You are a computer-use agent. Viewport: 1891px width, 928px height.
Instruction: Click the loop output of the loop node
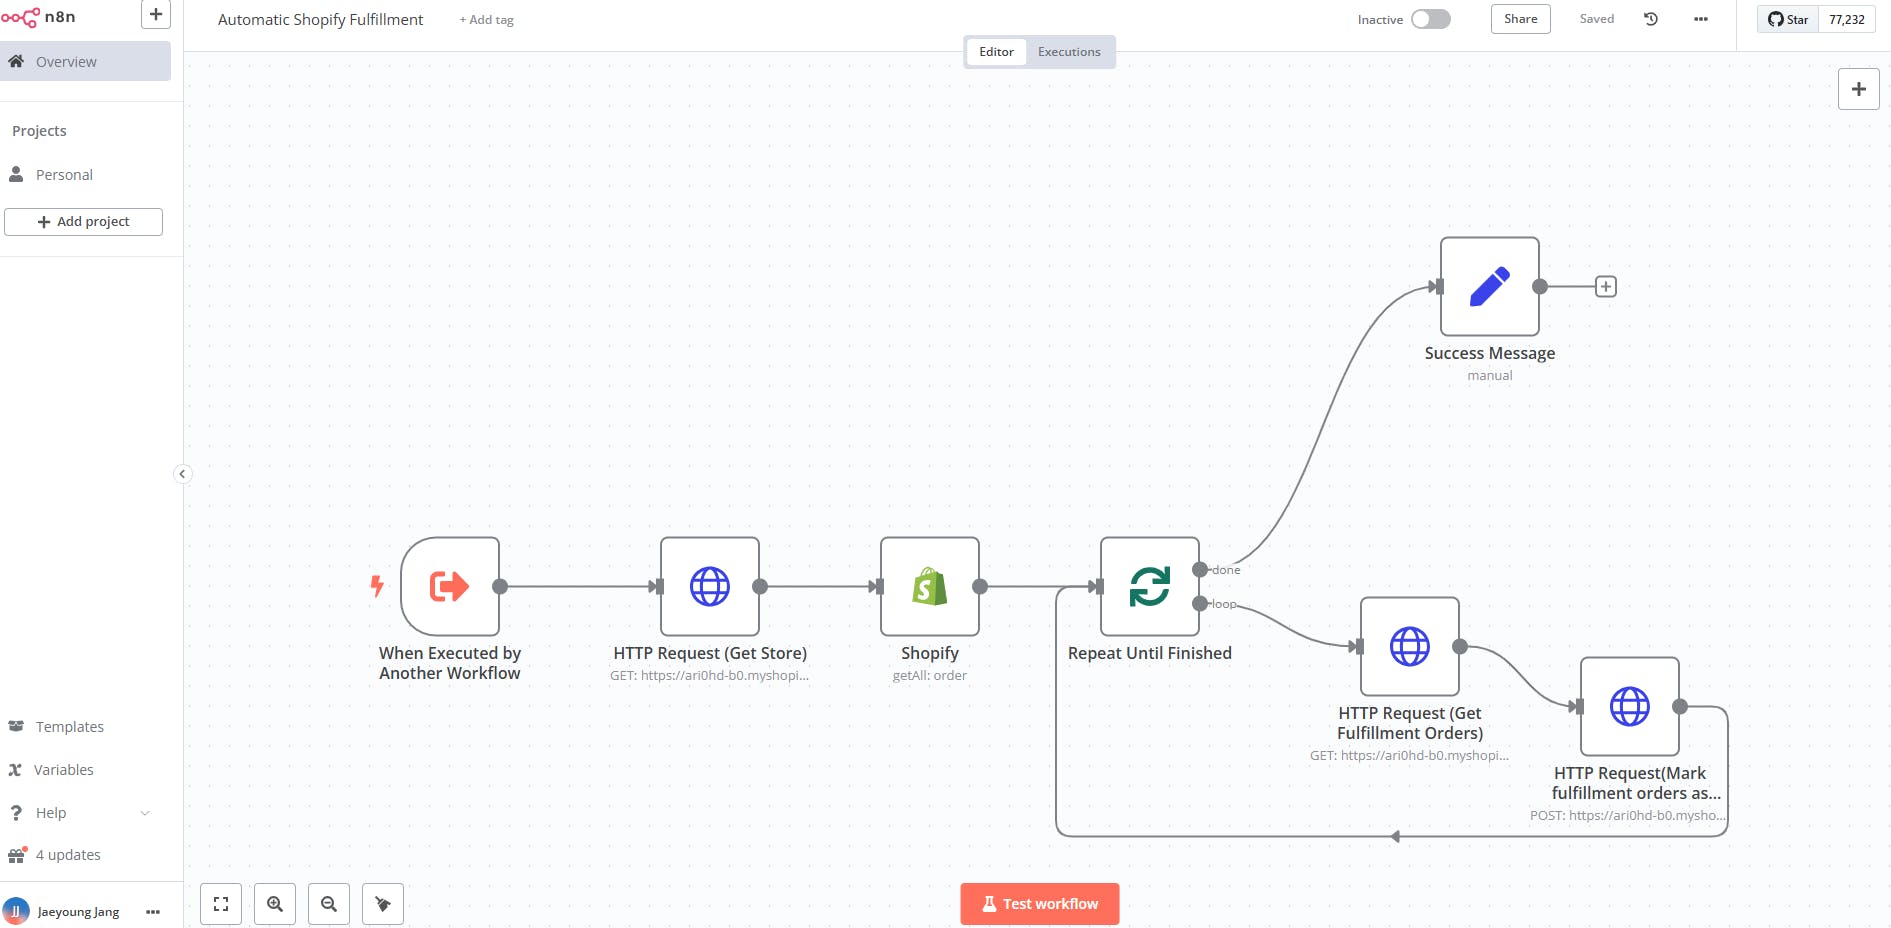click(x=1200, y=604)
